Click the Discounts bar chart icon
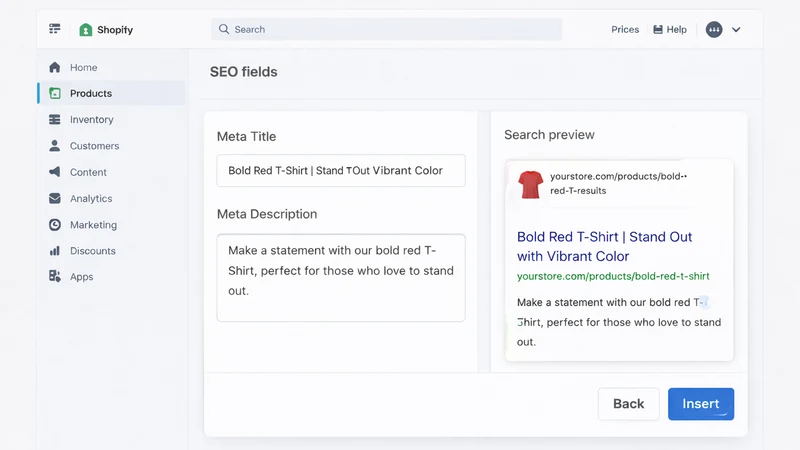The image size is (800, 450). point(55,251)
